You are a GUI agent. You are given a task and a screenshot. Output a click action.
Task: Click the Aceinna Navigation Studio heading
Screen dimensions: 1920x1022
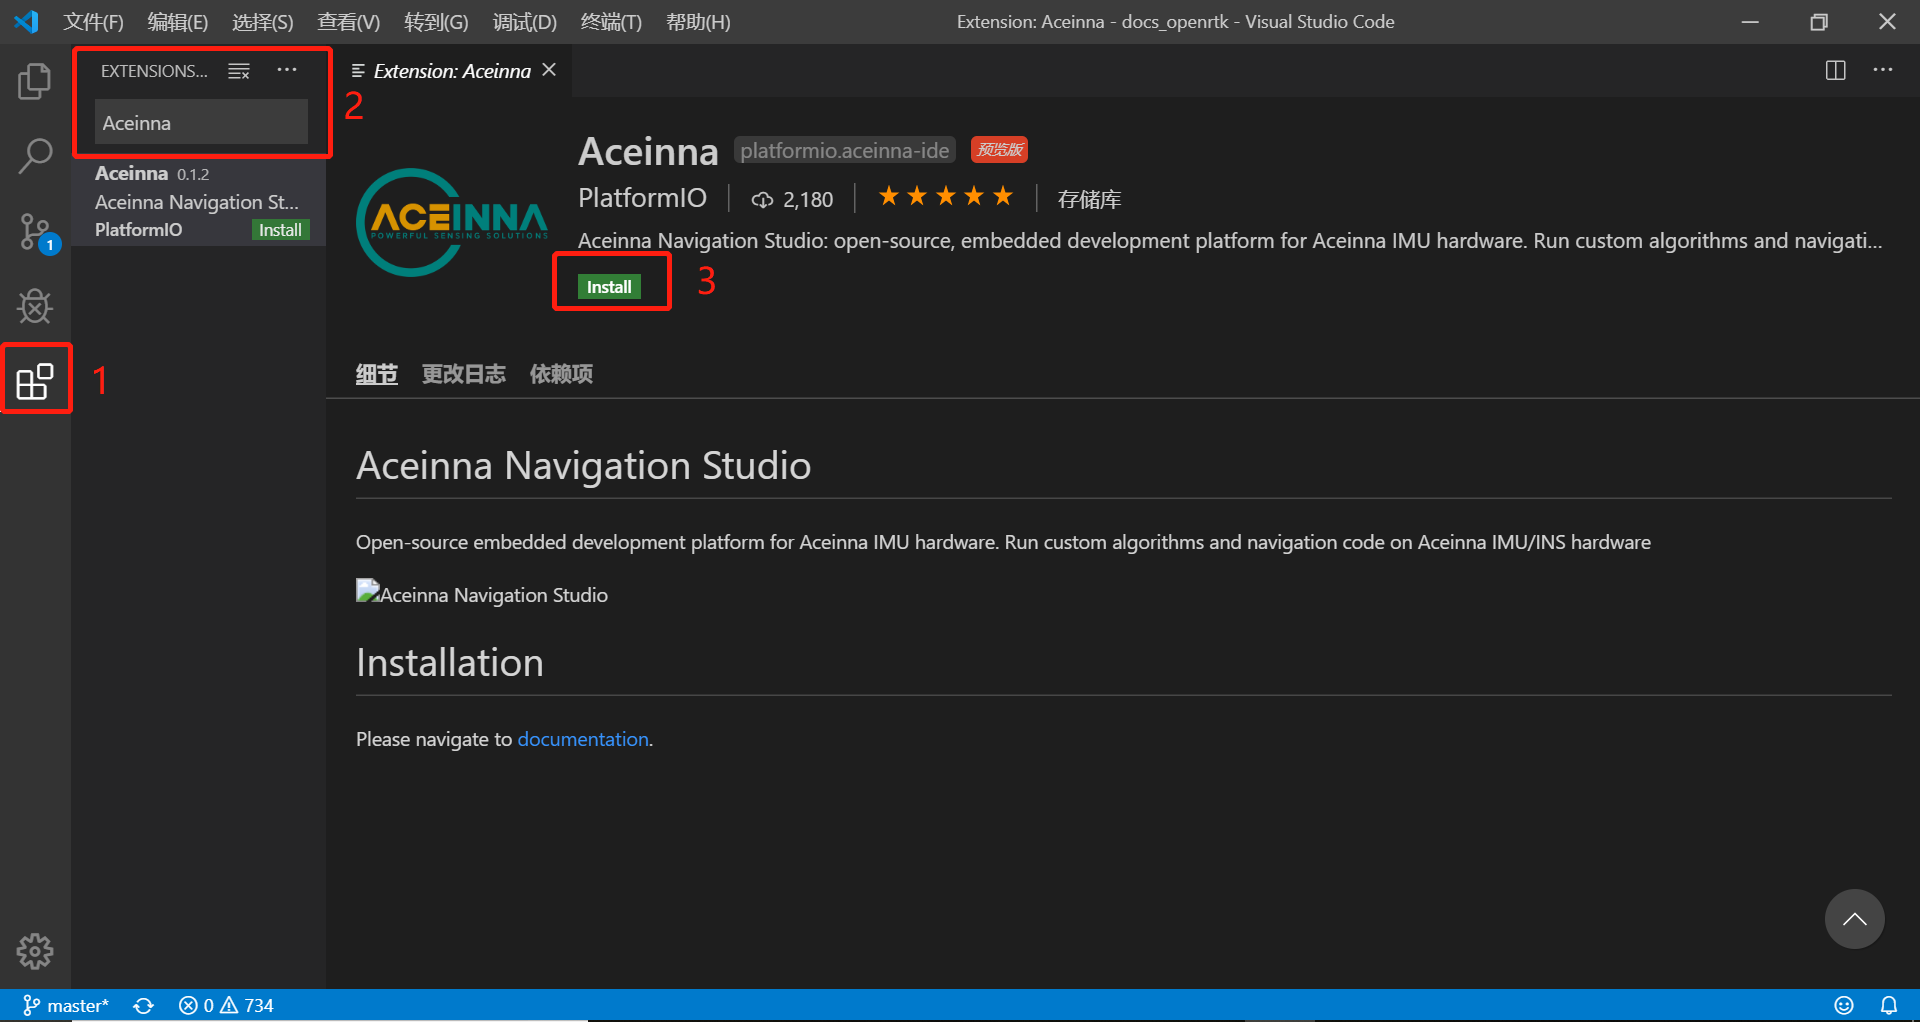583,465
